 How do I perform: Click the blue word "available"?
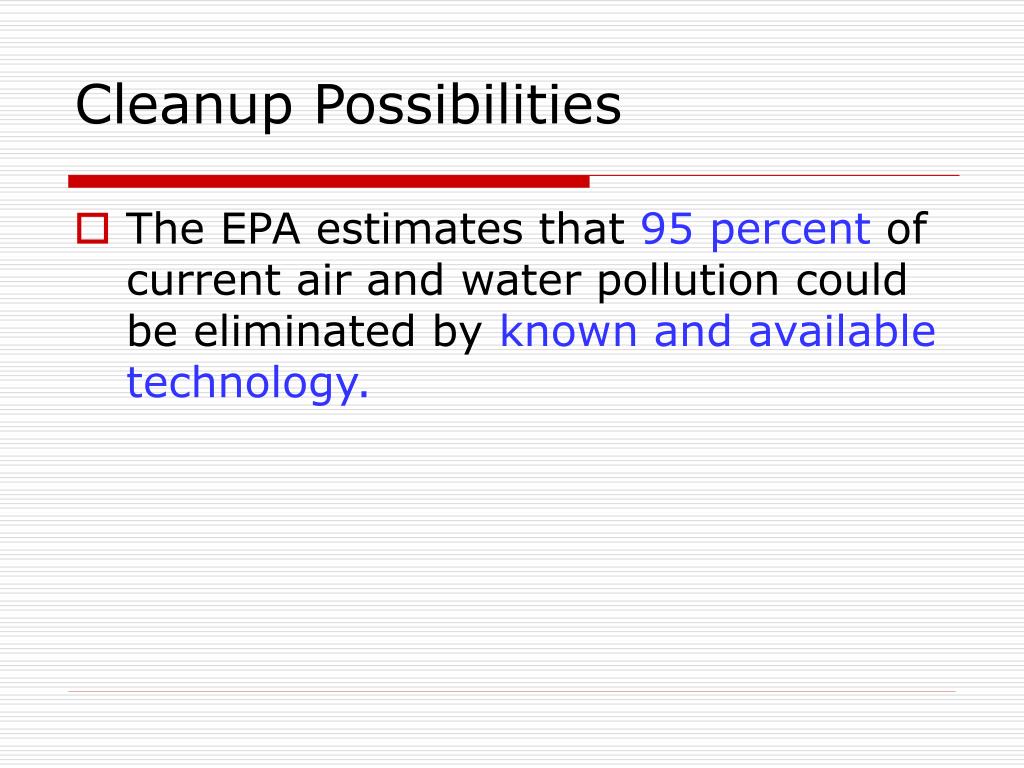tap(842, 330)
